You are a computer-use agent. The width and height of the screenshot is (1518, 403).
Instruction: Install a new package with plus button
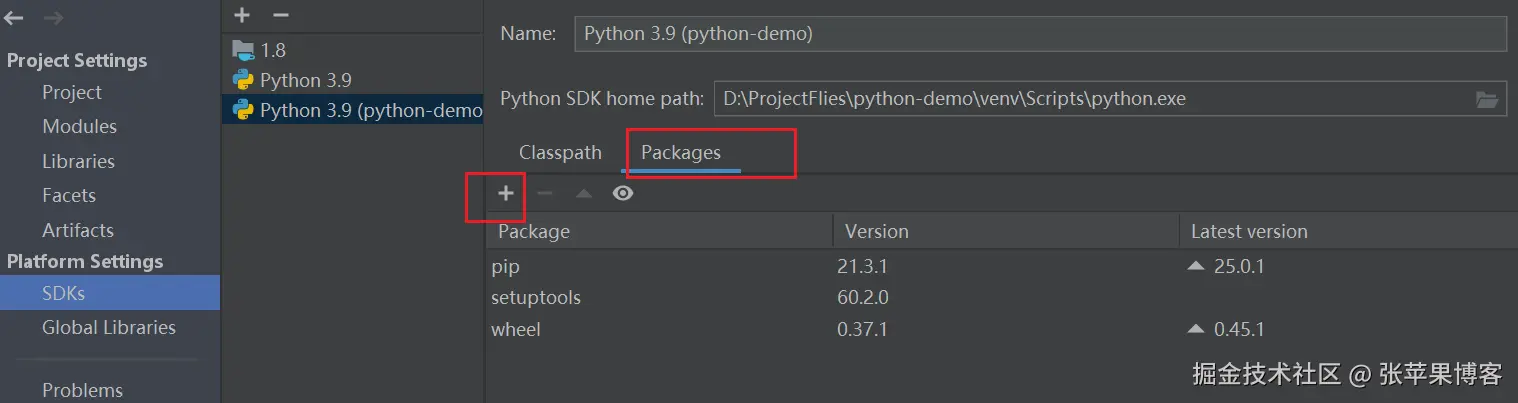(506, 193)
